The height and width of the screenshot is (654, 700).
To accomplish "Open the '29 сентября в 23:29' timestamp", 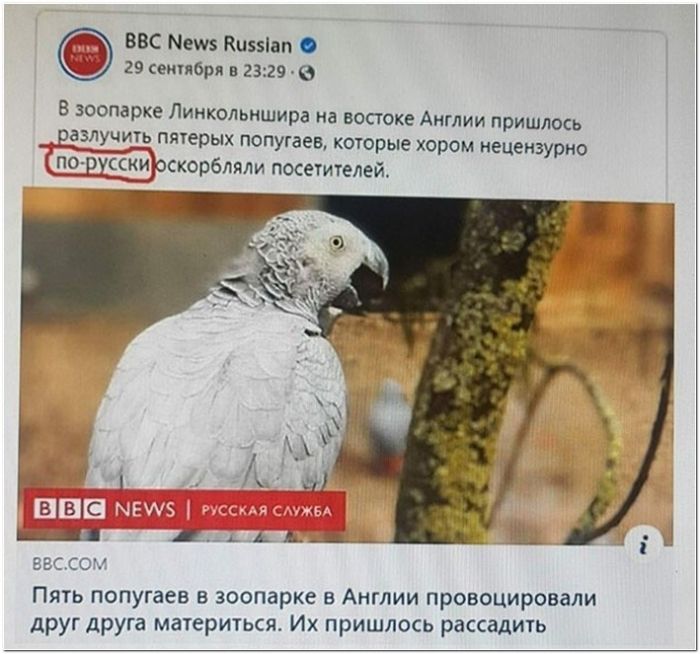I will [x=204, y=70].
